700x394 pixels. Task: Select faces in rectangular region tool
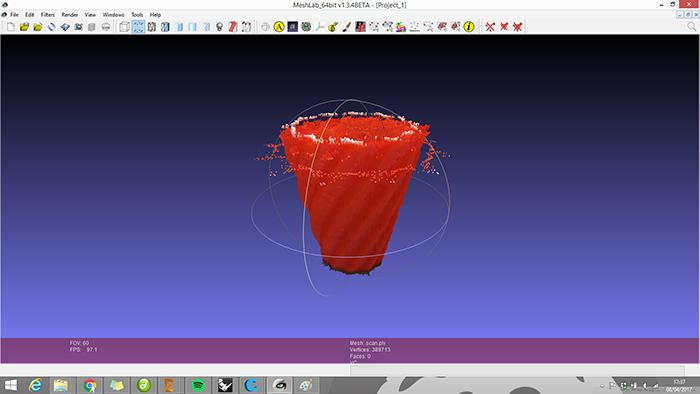click(x=428, y=27)
